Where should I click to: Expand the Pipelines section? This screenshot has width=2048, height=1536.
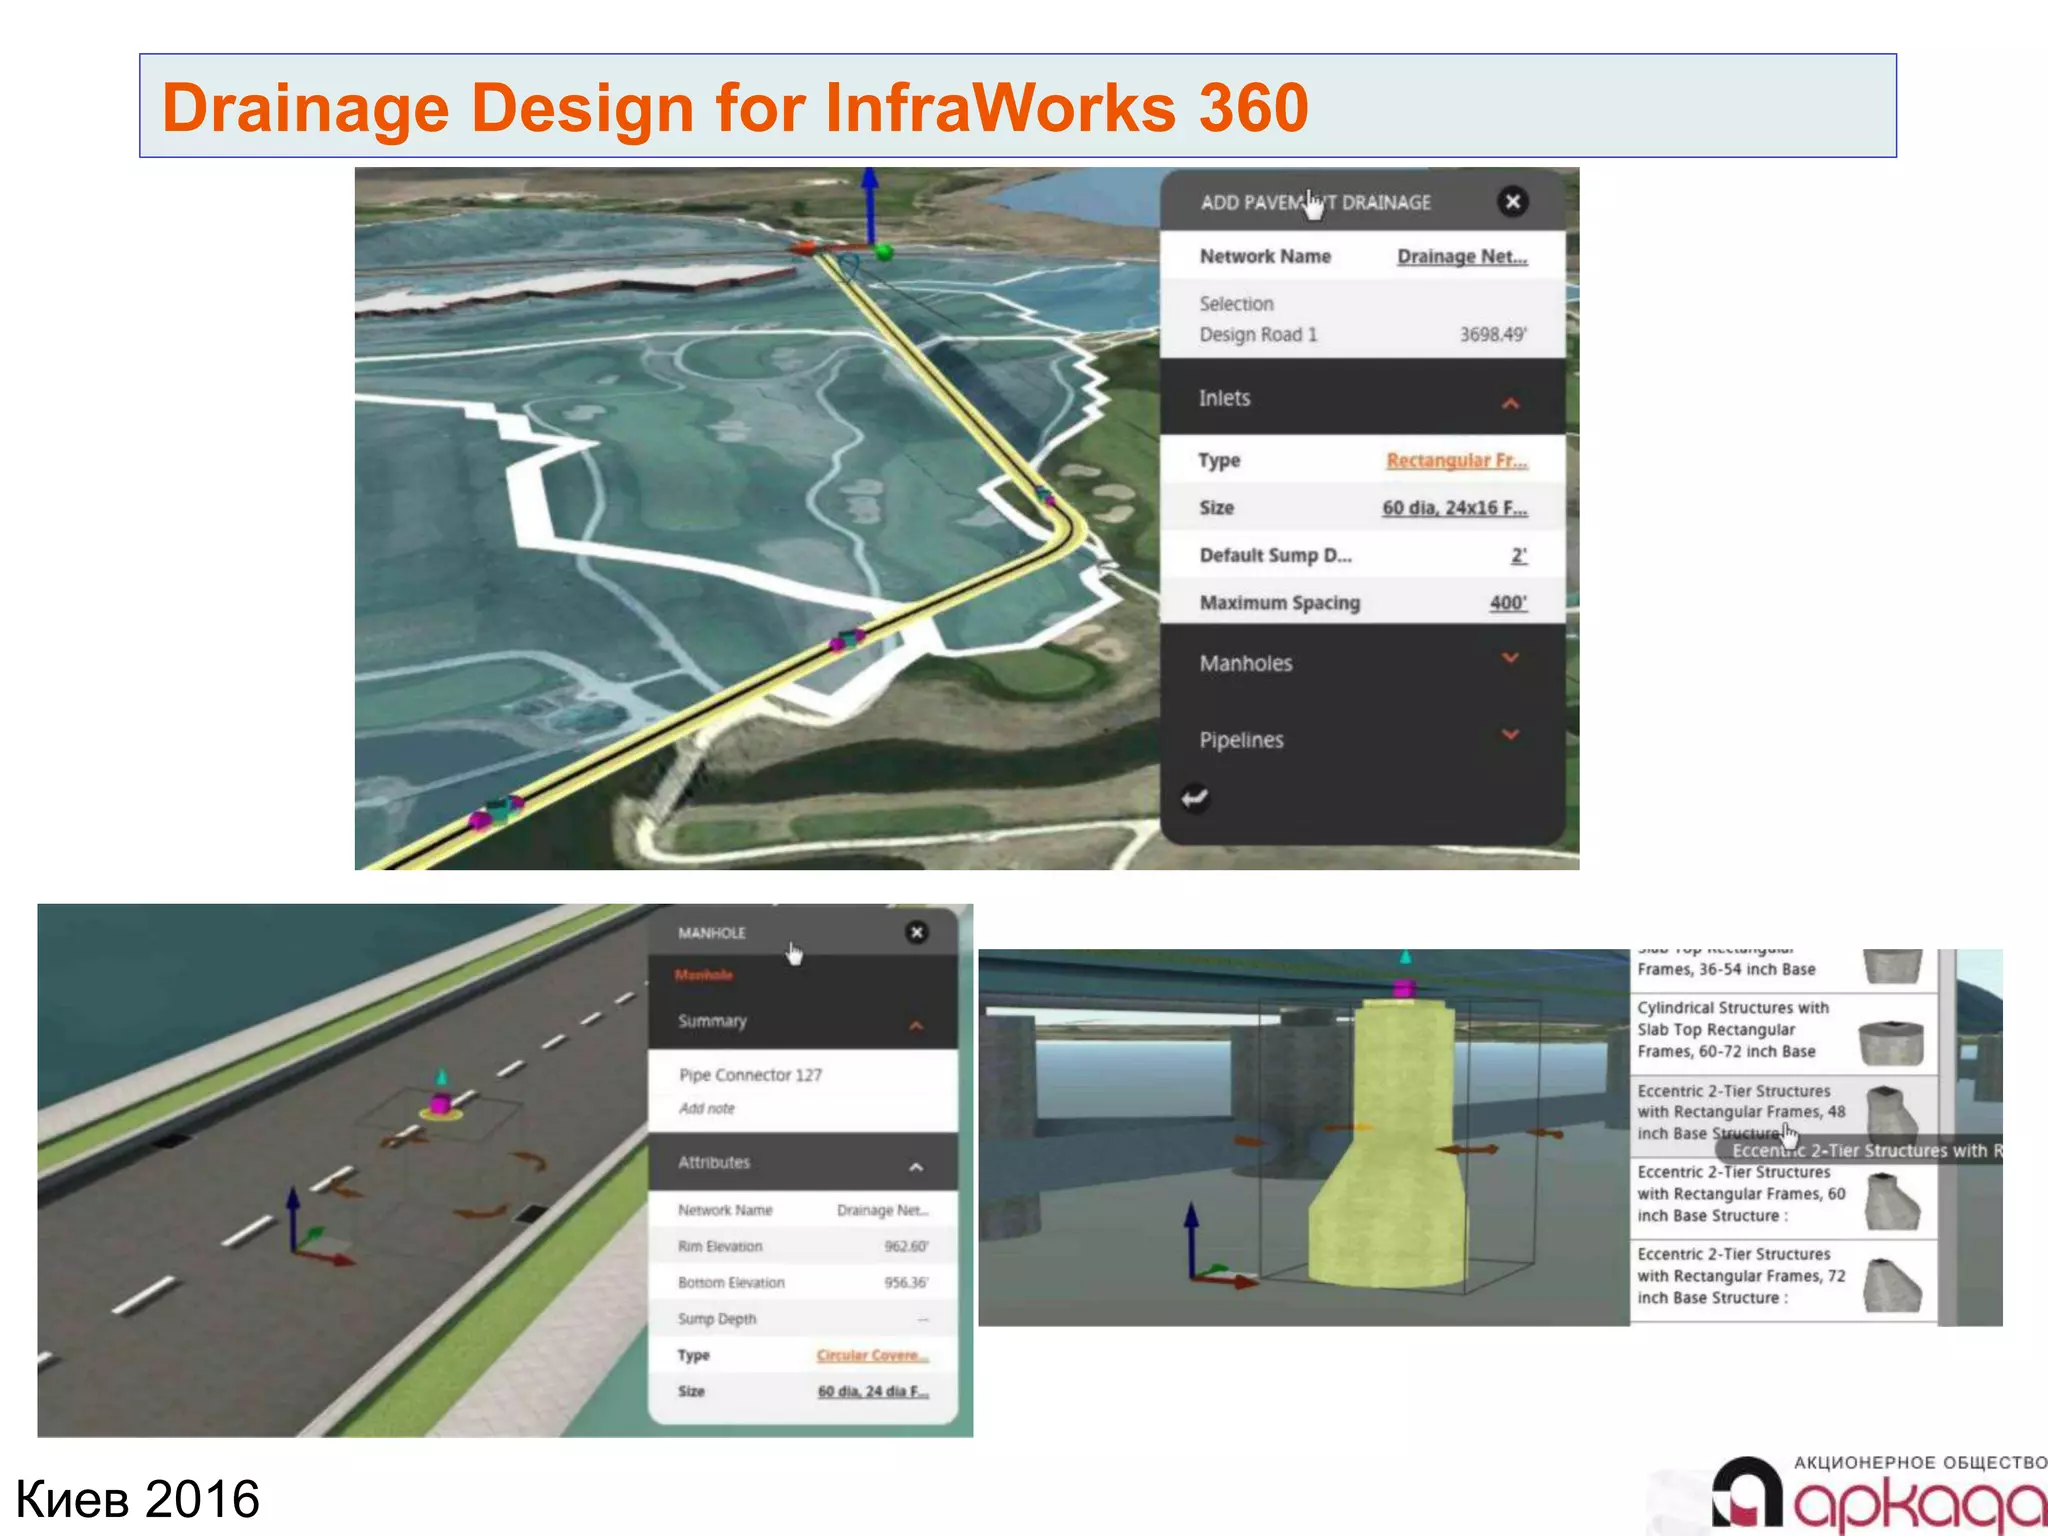pos(1510,735)
